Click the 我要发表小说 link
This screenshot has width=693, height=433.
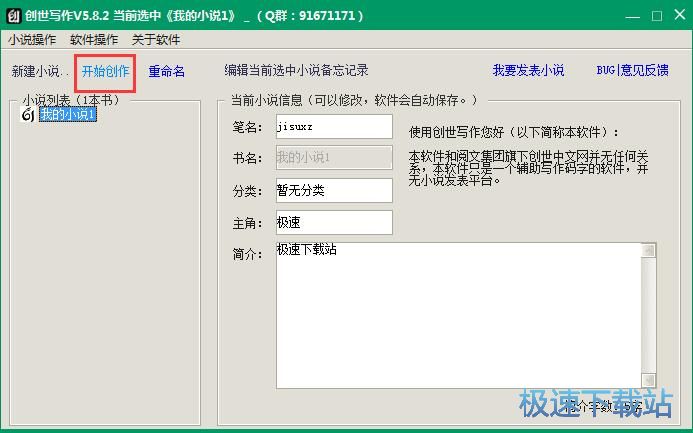(x=528, y=70)
